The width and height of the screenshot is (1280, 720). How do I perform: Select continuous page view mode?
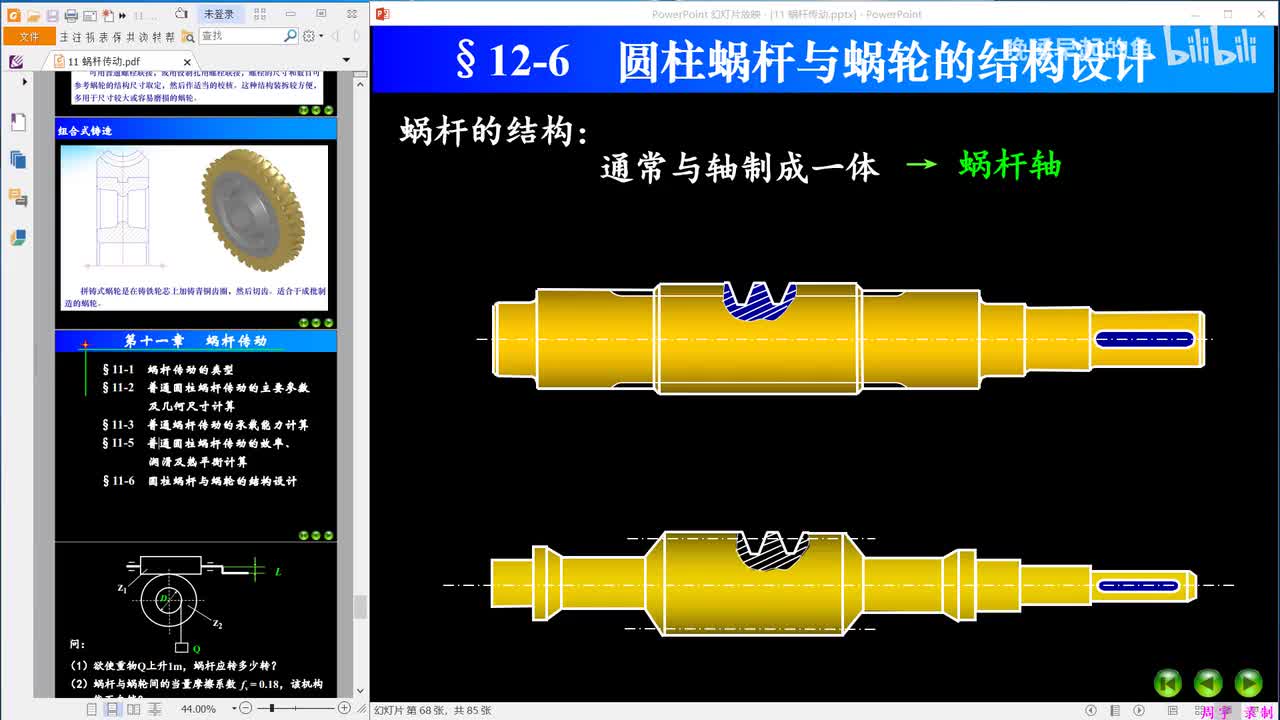coord(112,709)
